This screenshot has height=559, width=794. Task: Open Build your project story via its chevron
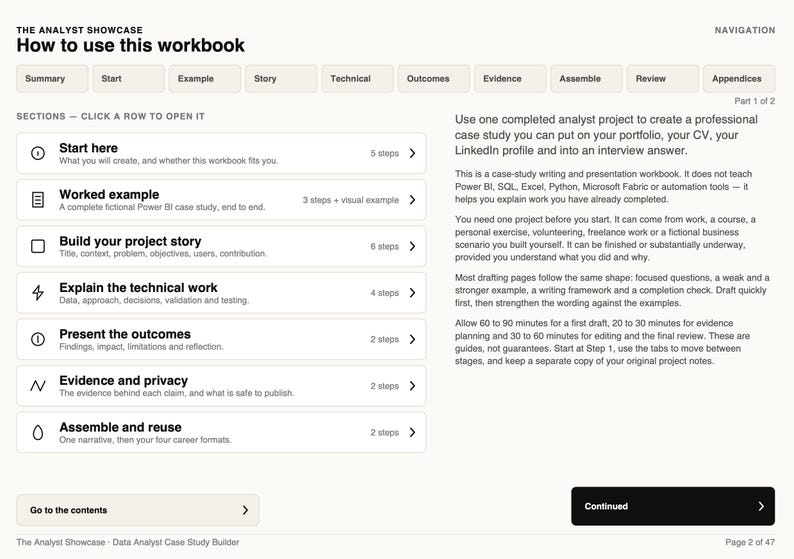click(x=412, y=246)
